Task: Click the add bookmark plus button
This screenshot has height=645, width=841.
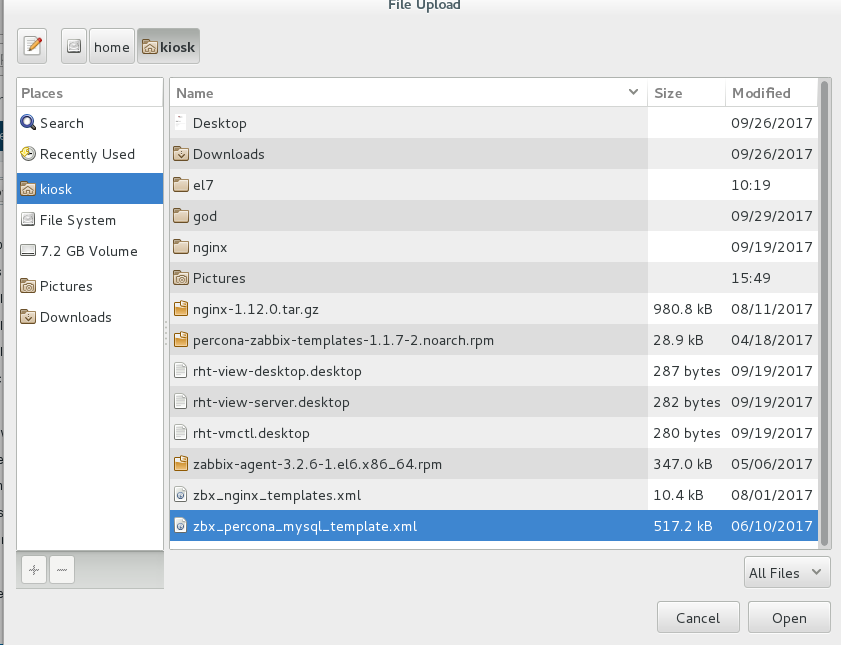Action: point(34,569)
